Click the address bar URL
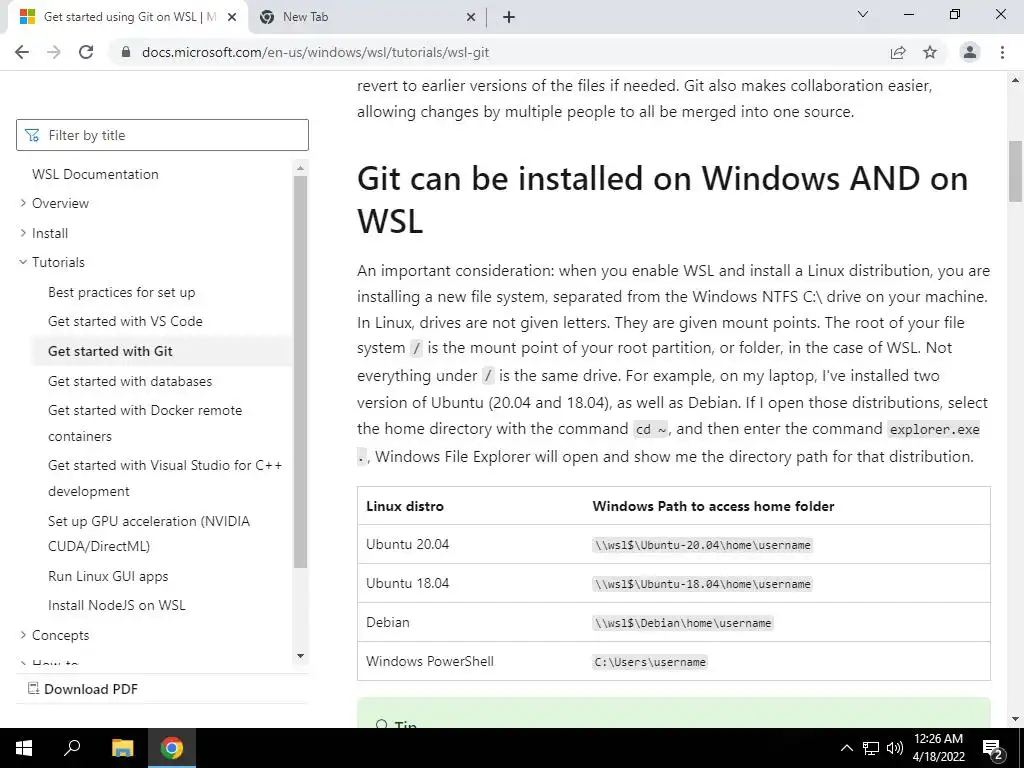Image resolution: width=1024 pixels, height=768 pixels. 315,52
